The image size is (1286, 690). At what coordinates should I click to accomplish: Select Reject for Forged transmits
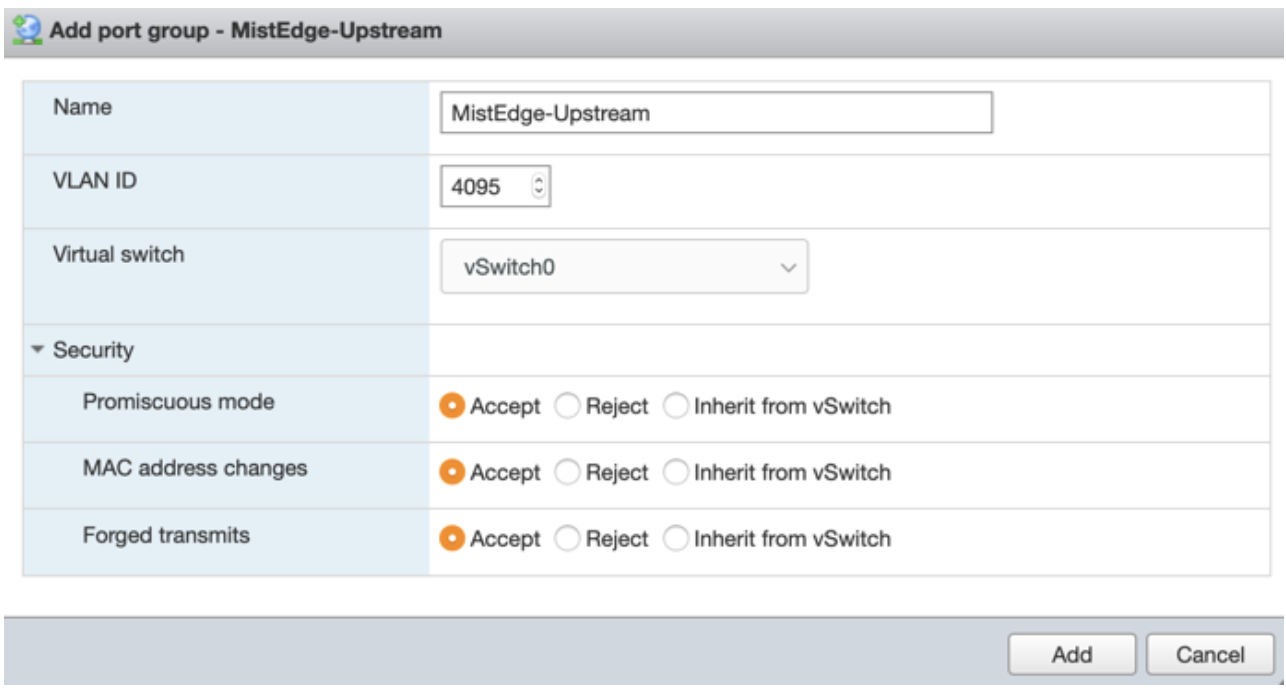click(567, 539)
